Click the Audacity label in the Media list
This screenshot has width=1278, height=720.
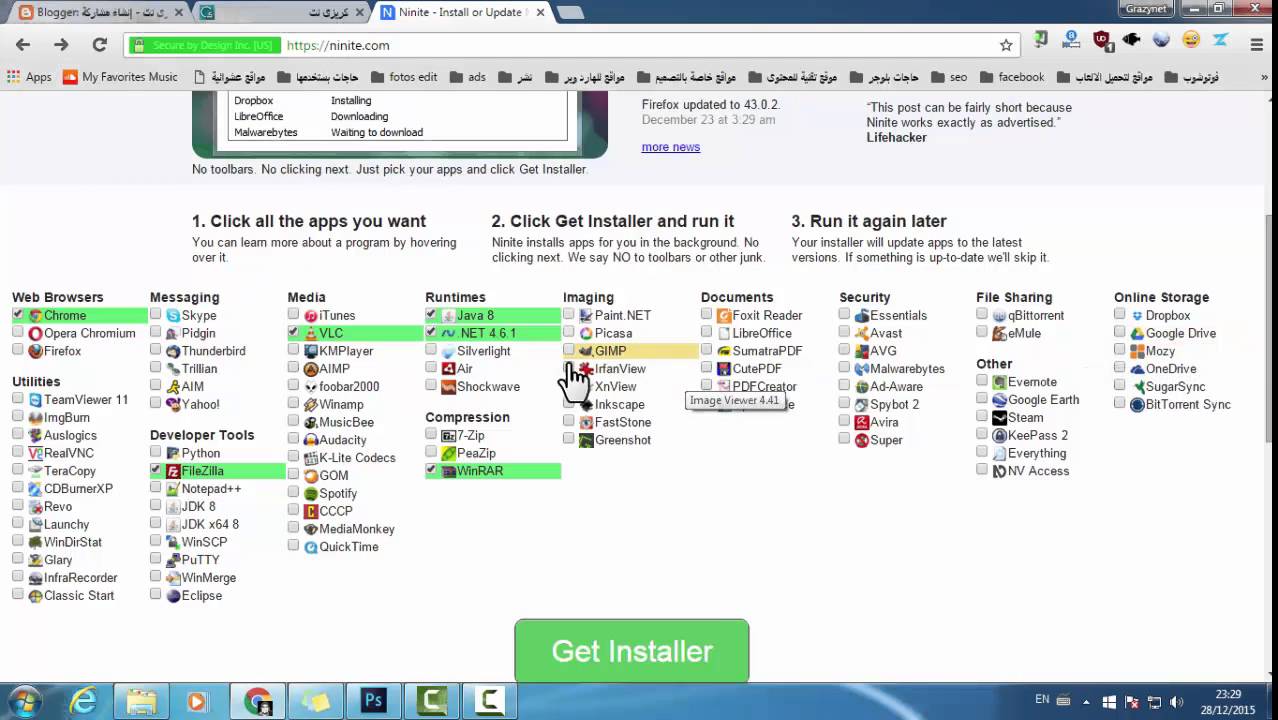[x=343, y=440]
